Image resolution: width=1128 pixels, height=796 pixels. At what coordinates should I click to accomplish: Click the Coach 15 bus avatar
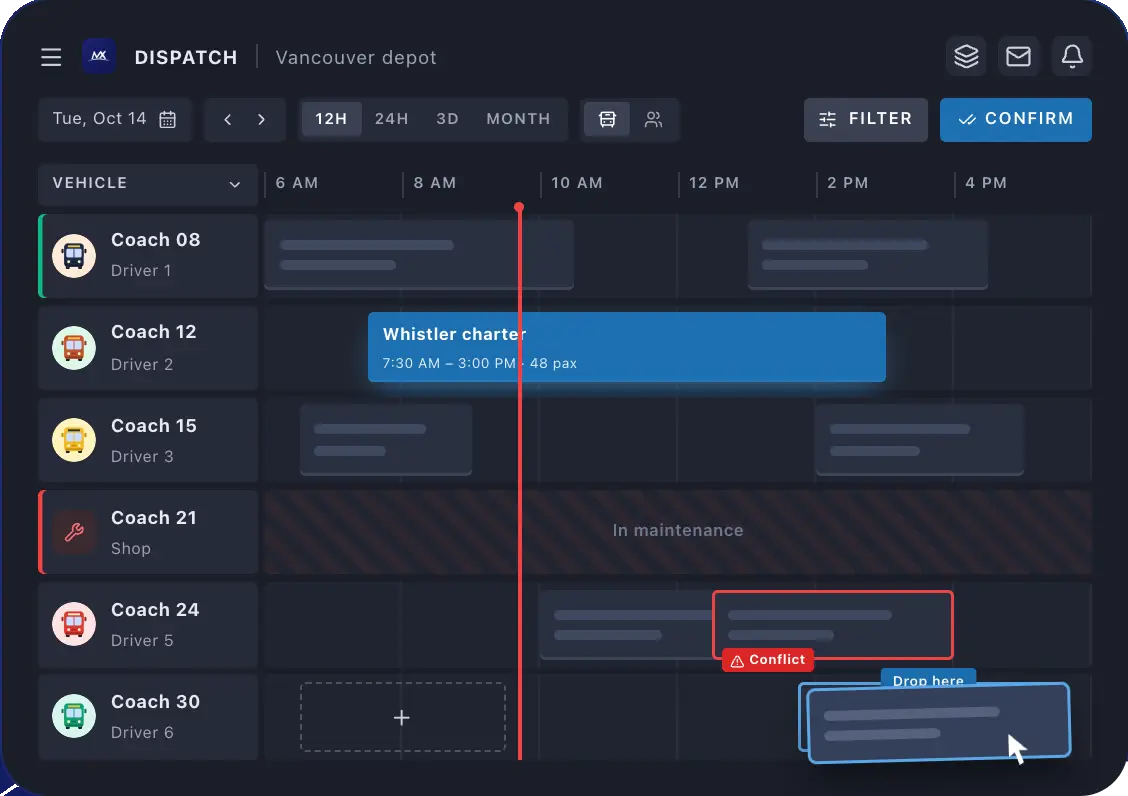point(74,440)
